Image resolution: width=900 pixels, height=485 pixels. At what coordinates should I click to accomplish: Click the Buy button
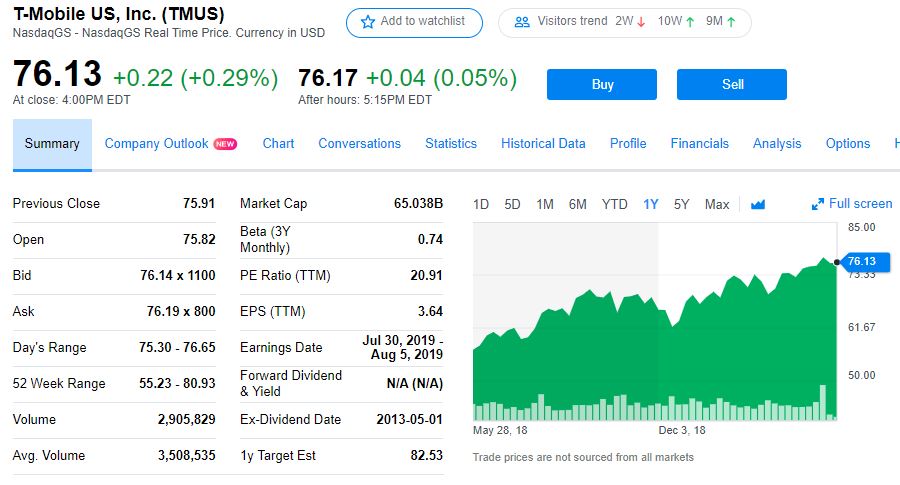point(602,84)
